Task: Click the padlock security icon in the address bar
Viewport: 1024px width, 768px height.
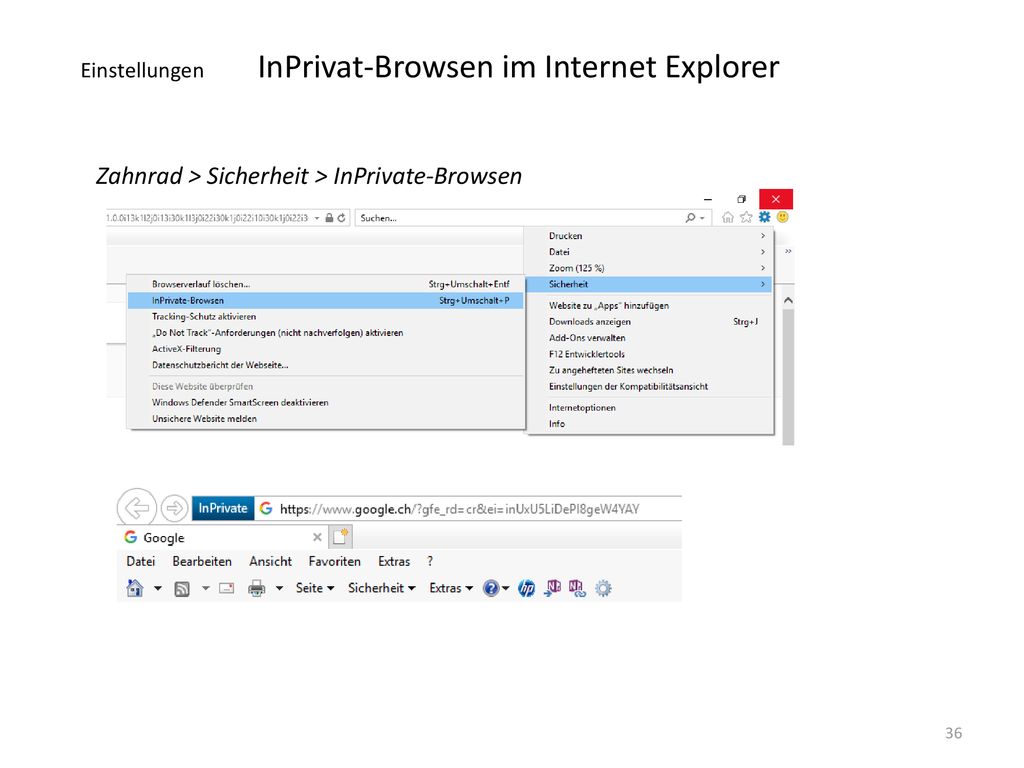Action: [x=329, y=217]
